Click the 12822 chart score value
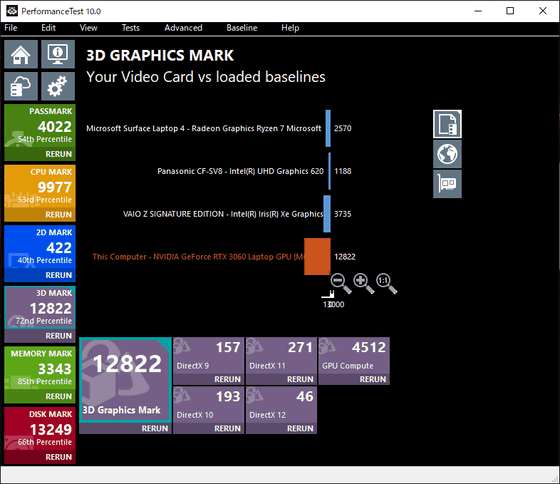The height and width of the screenshot is (484, 560). pos(345,257)
